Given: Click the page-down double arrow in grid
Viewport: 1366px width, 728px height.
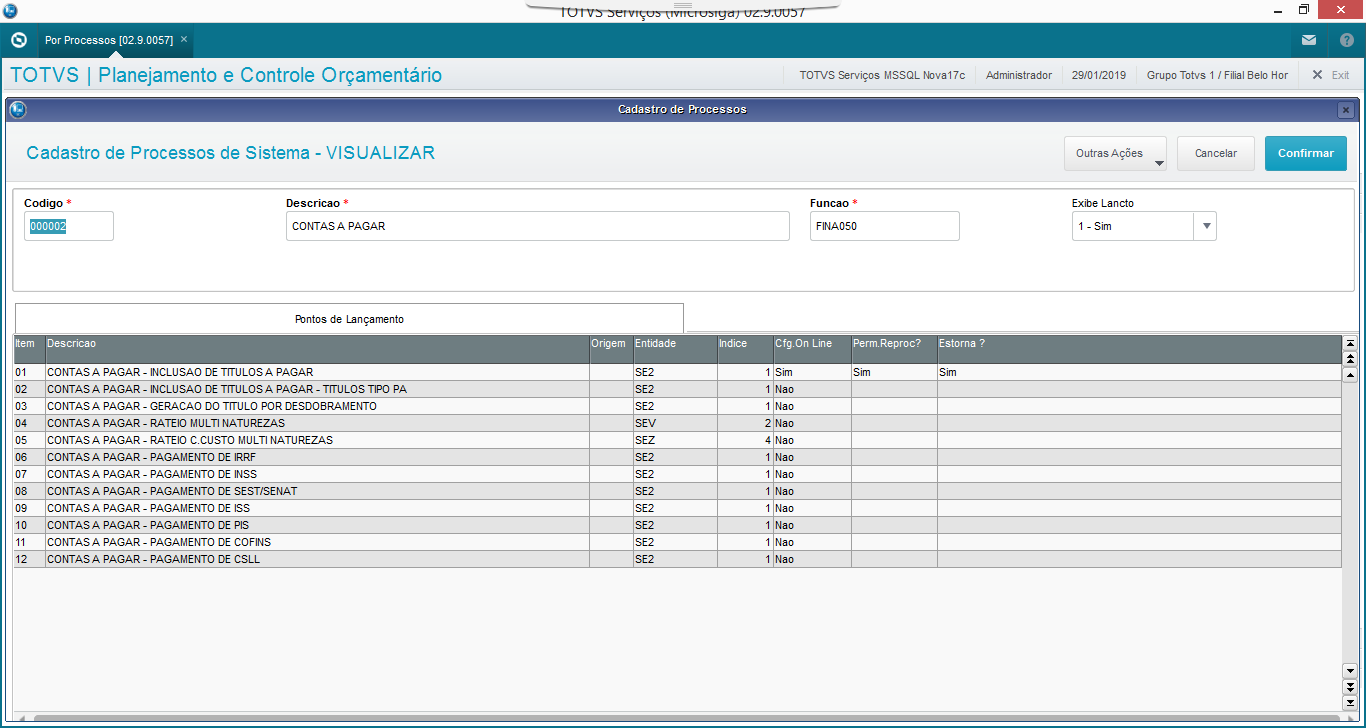Looking at the screenshot, I should point(1350,687).
